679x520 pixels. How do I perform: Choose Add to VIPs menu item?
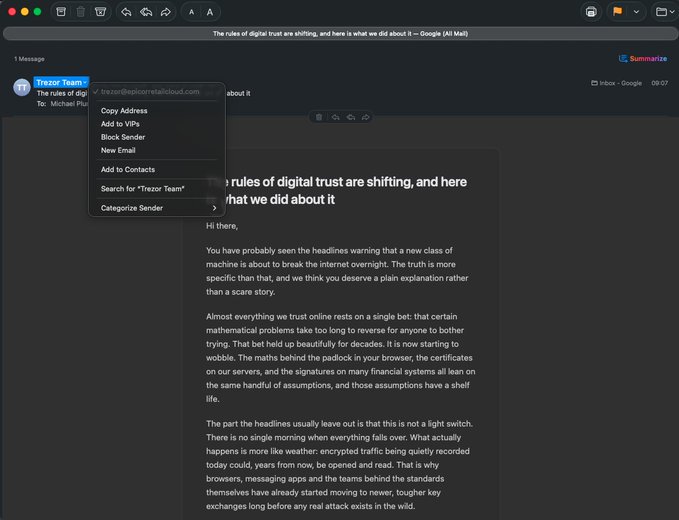(120, 124)
